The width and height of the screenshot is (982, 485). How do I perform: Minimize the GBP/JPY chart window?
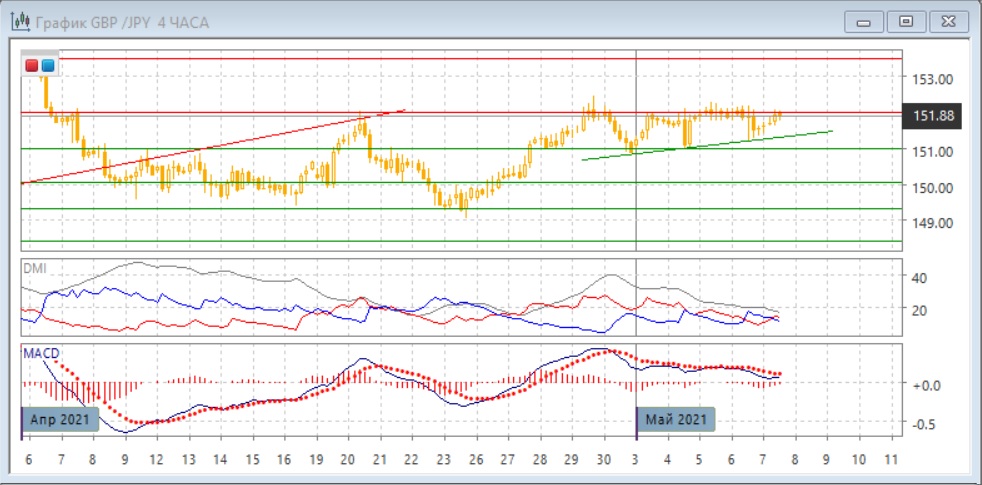[864, 21]
